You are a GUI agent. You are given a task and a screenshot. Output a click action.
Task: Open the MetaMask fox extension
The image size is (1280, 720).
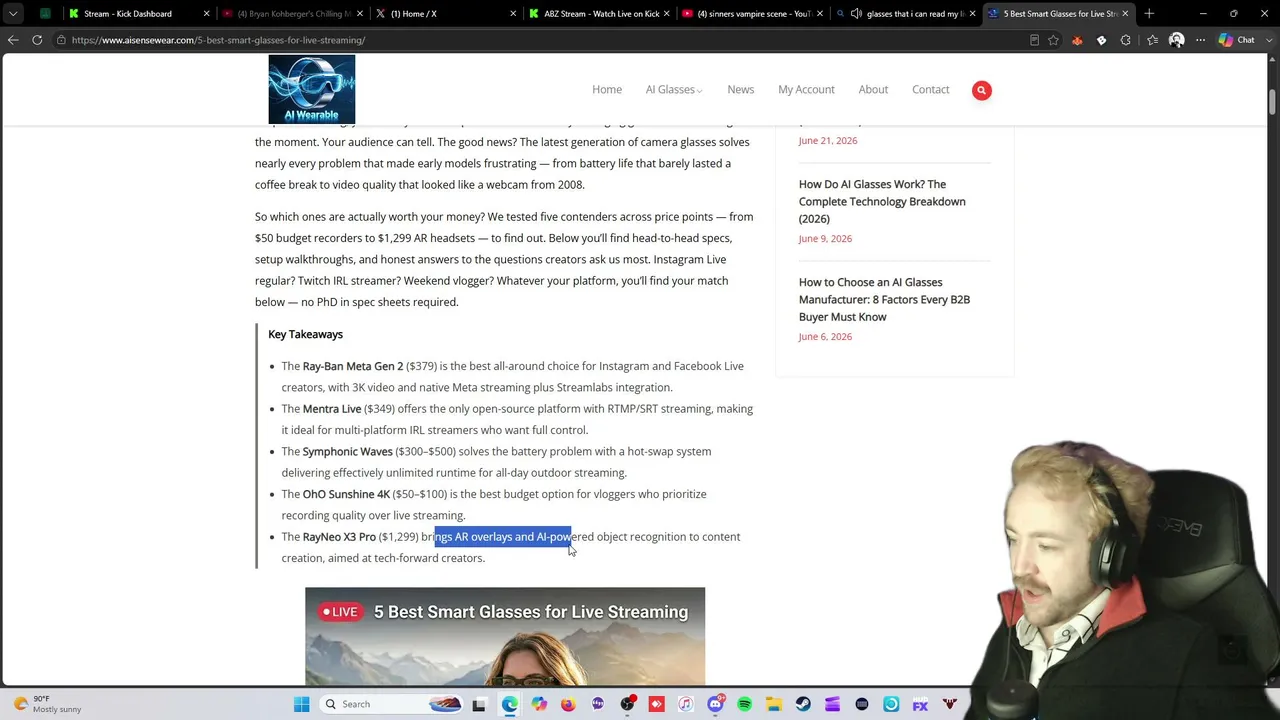tap(1077, 40)
